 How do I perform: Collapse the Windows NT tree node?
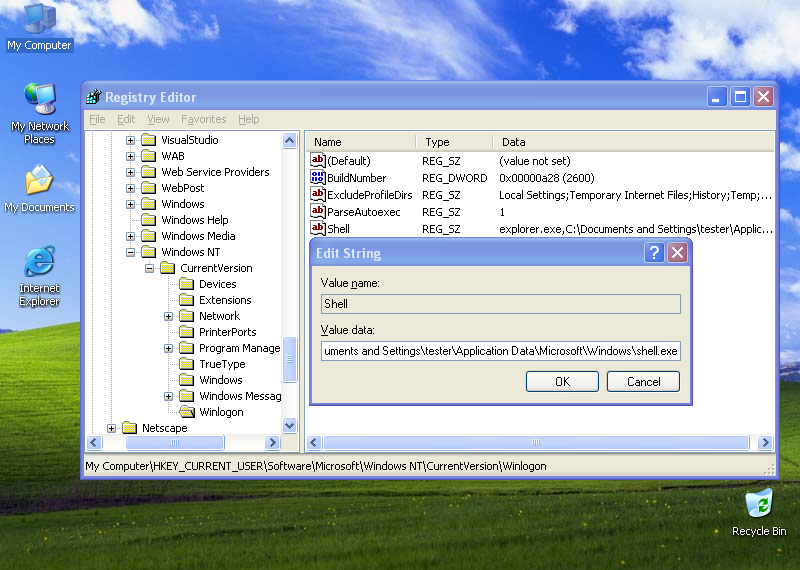130,252
